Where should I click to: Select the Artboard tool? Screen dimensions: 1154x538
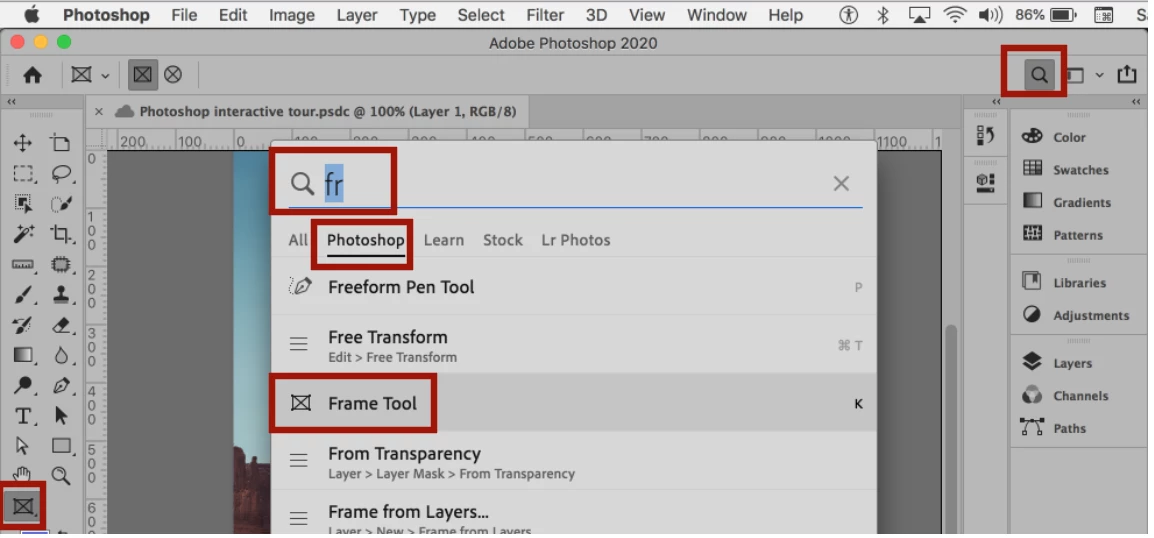(60, 143)
